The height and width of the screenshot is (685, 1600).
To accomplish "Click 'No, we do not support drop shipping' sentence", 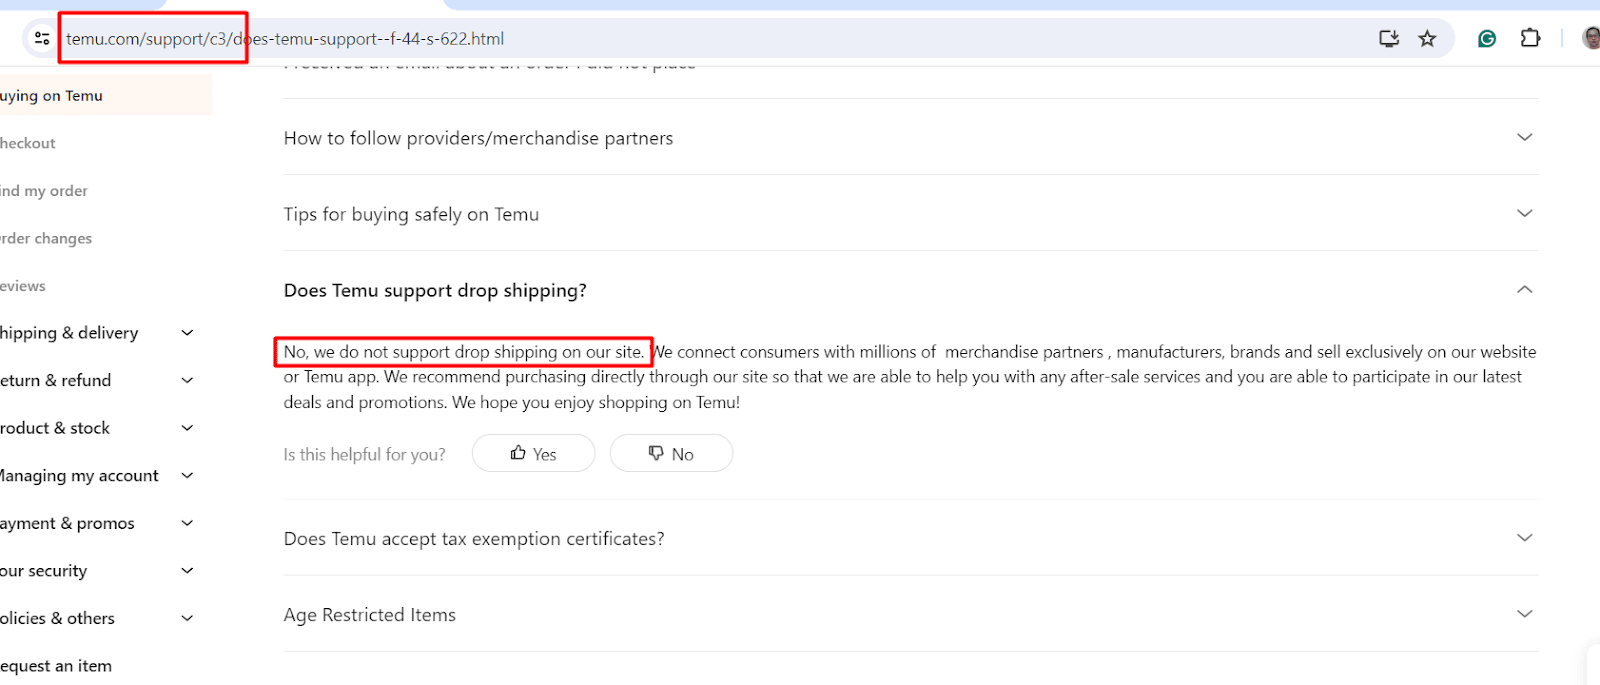I will click(464, 352).
